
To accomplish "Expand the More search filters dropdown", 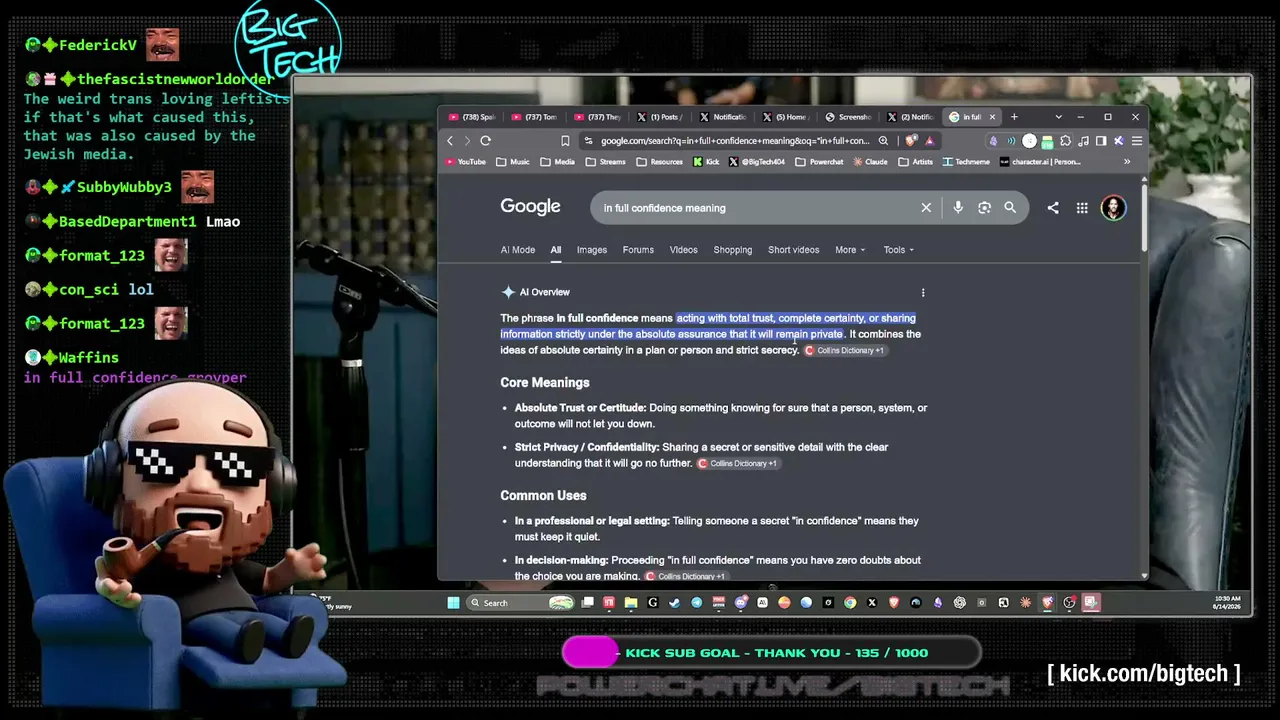I will click(x=850, y=250).
